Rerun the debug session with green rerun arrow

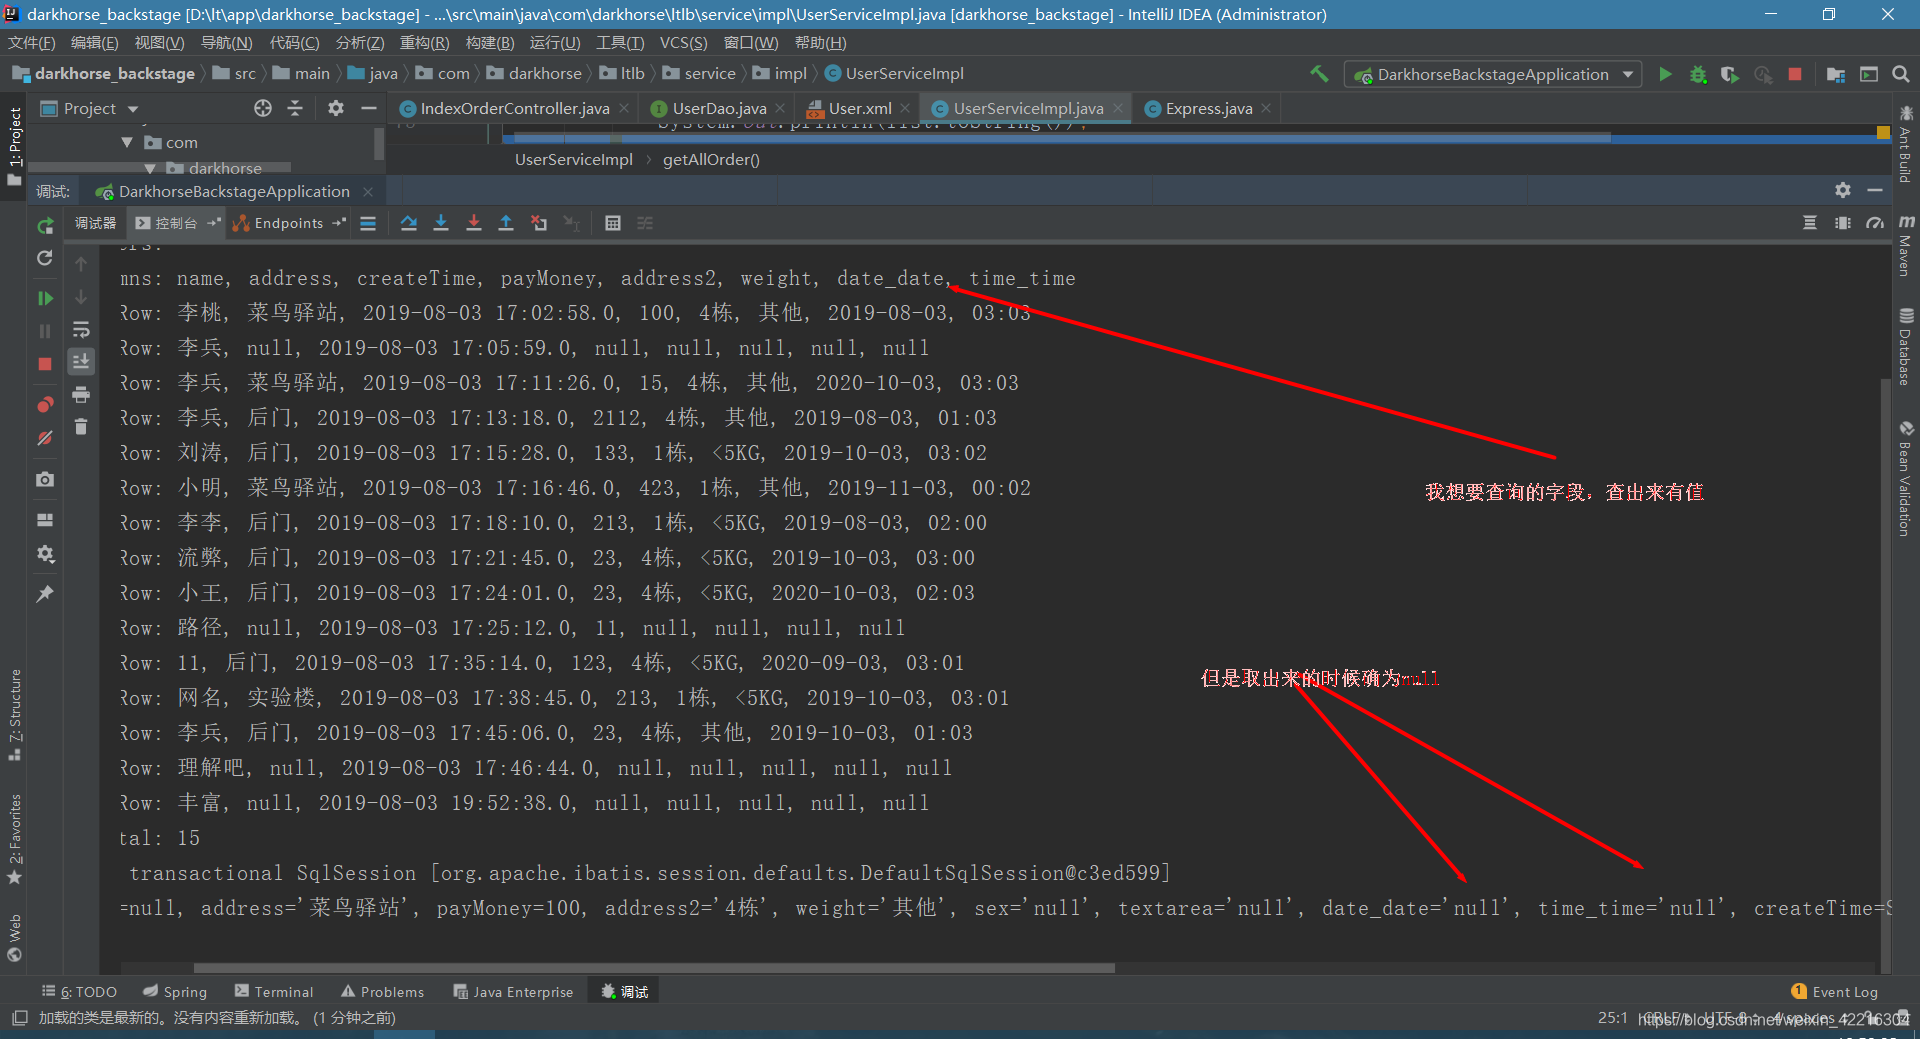click(x=45, y=226)
